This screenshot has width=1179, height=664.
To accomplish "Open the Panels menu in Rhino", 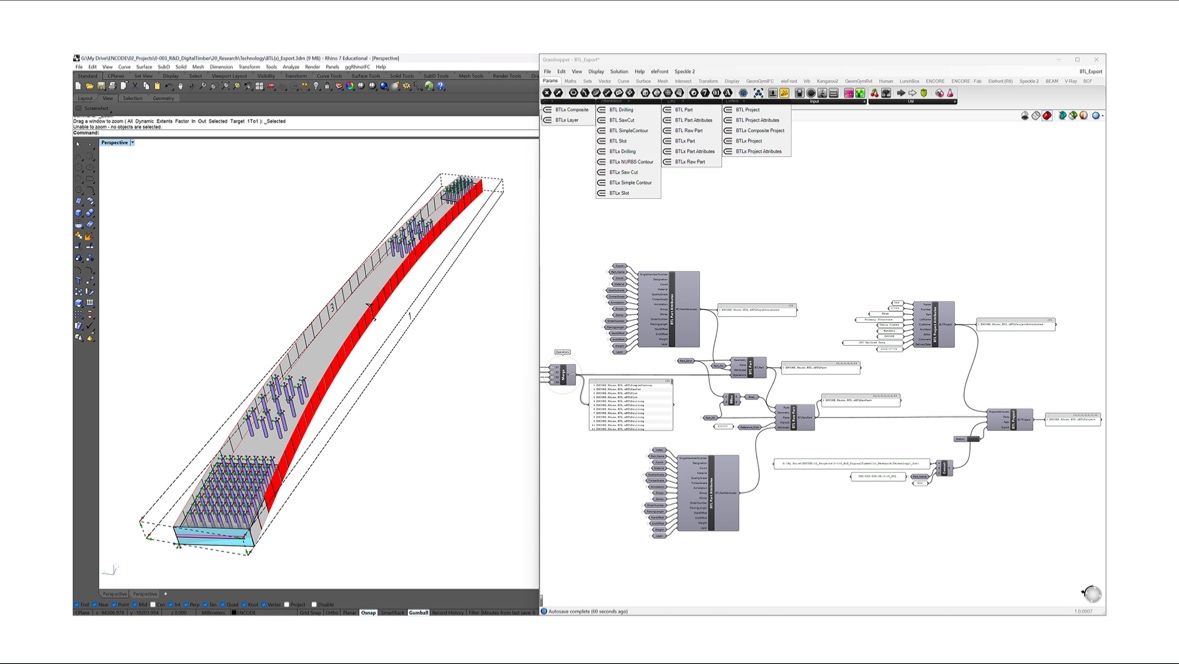I will pyautogui.click(x=332, y=67).
